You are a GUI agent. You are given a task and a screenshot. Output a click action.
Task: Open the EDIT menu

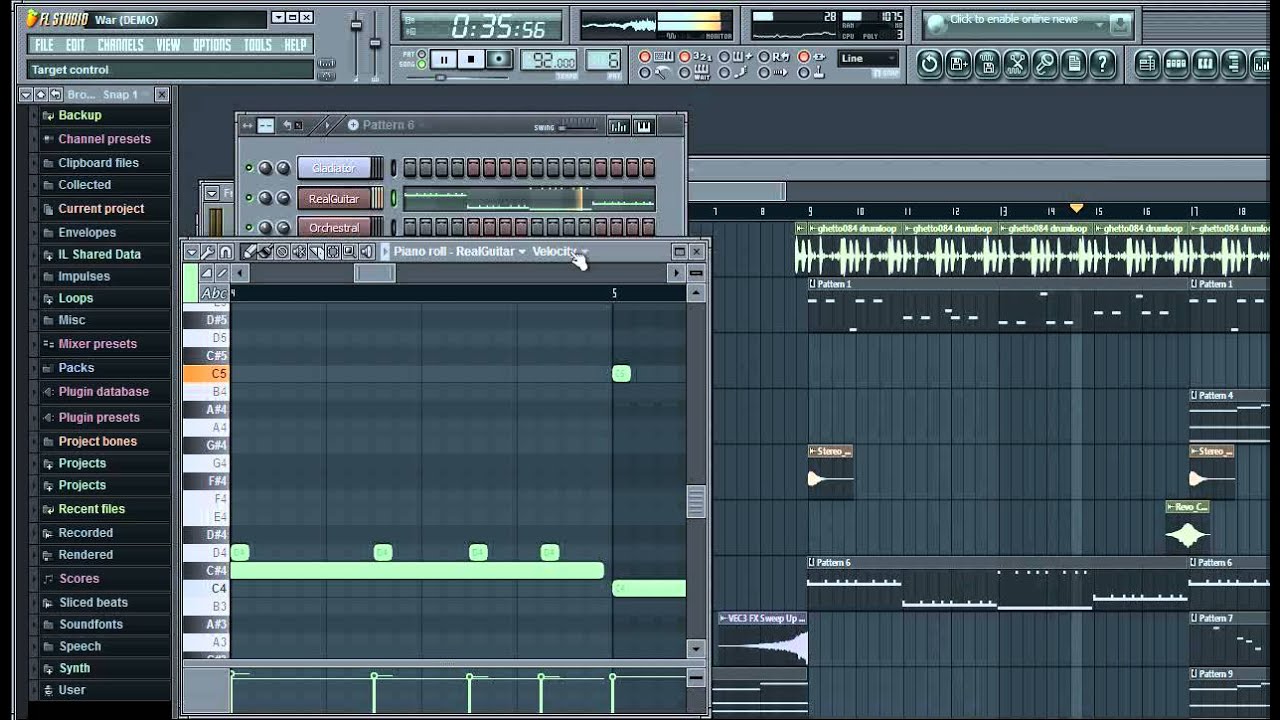(x=75, y=45)
